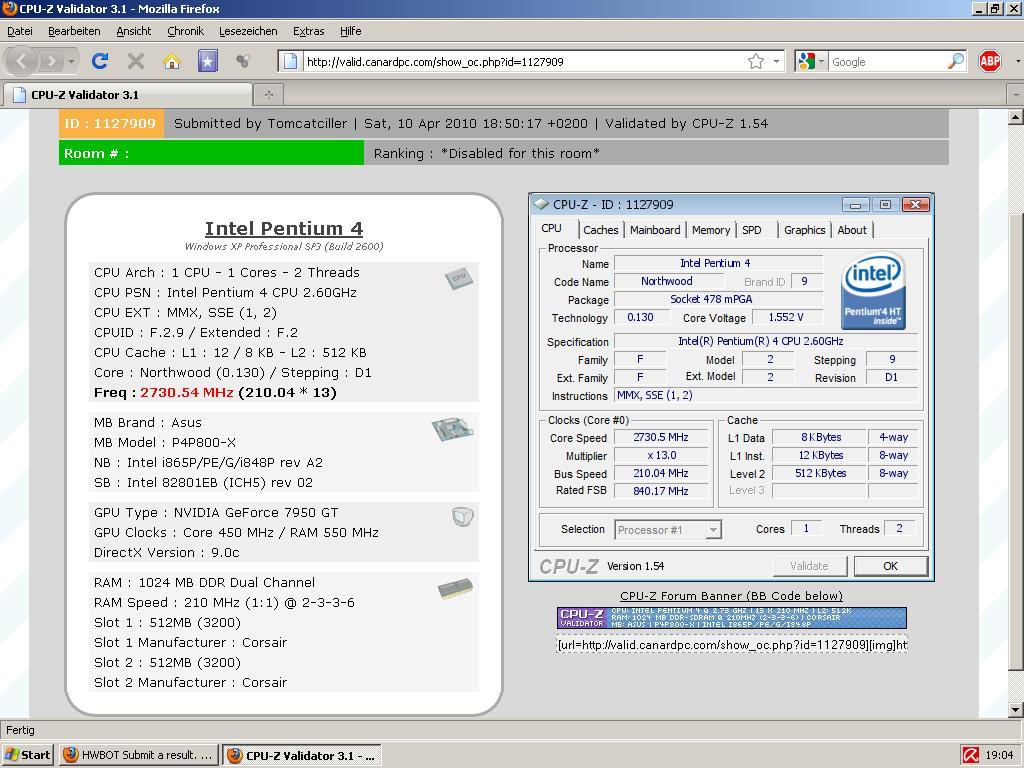Click the red frequency value 2730.54 MHz
The width and height of the screenshot is (1024, 768).
click(x=187, y=392)
